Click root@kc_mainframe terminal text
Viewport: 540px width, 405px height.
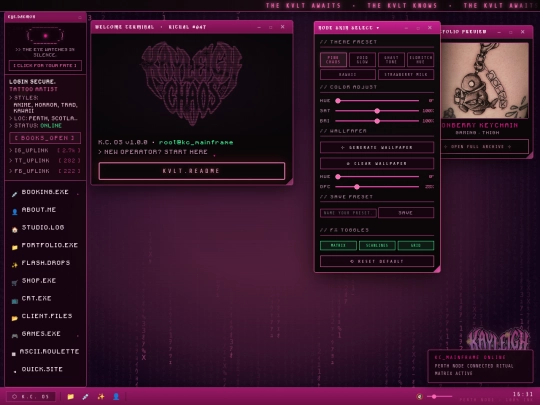tap(196, 142)
